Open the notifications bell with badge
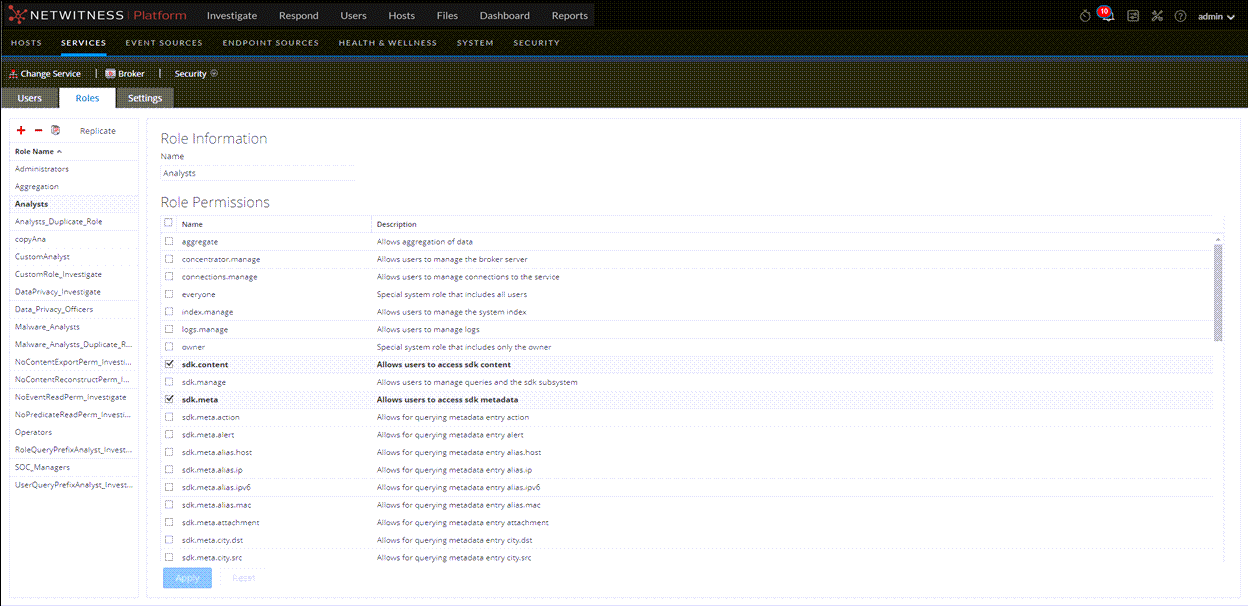Screen dimensions: 1248x606 [x=1107, y=16]
